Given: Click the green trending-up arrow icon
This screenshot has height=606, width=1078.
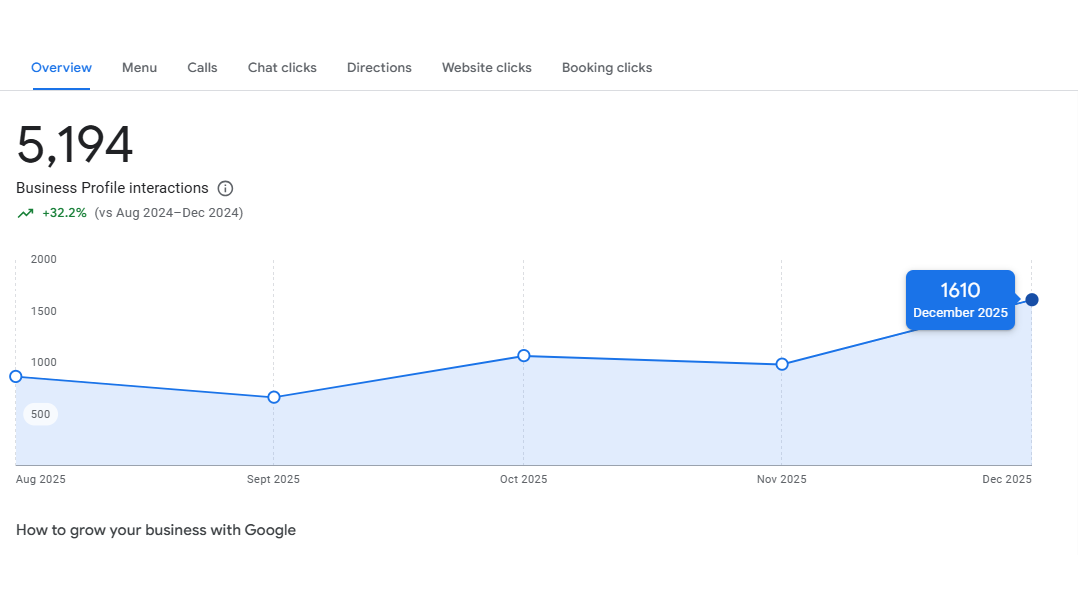Looking at the screenshot, I should point(25,213).
